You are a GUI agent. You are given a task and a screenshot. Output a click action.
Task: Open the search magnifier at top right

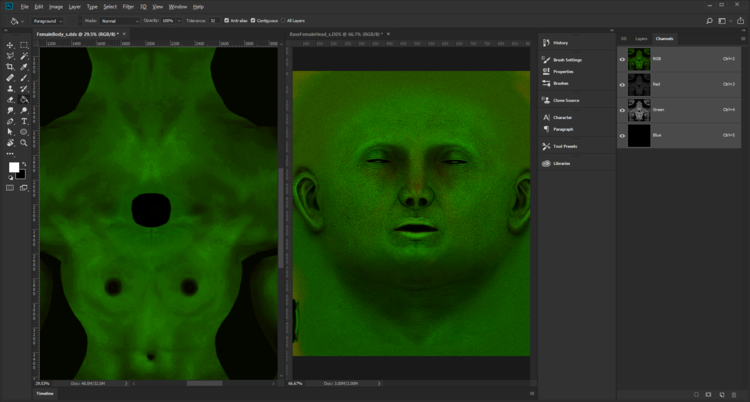point(709,21)
